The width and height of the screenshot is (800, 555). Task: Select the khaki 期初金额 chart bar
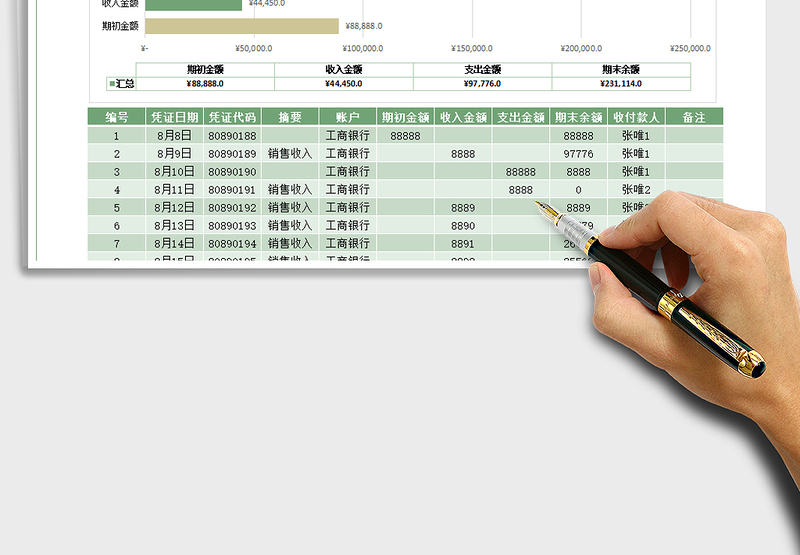tap(241, 27)
